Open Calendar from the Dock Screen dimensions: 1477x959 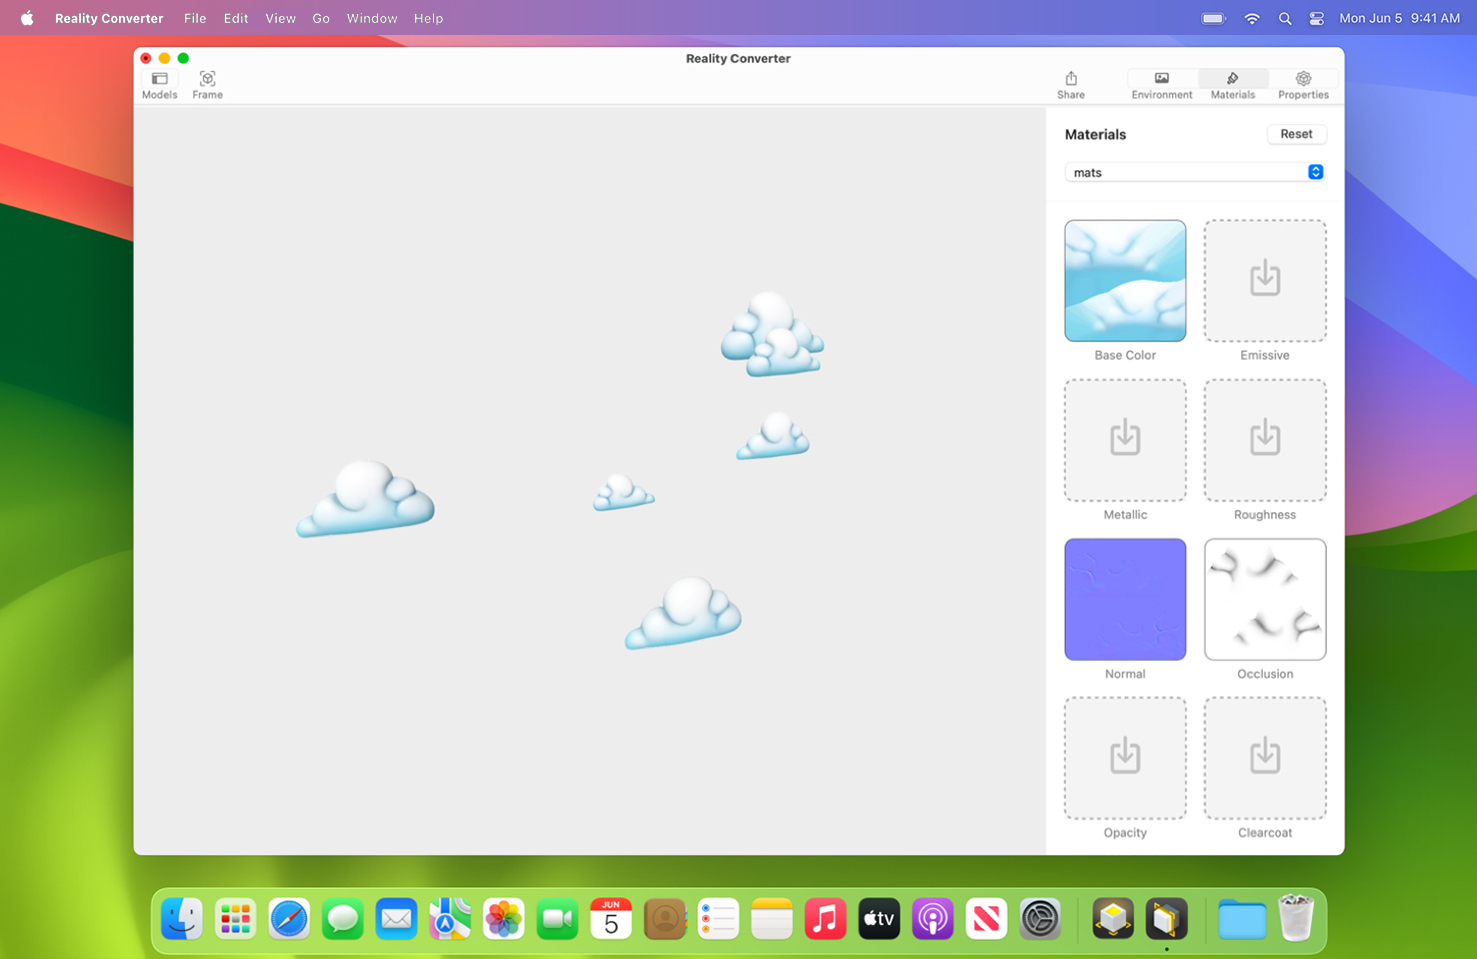pyautogui.click(x=611, y=918)
